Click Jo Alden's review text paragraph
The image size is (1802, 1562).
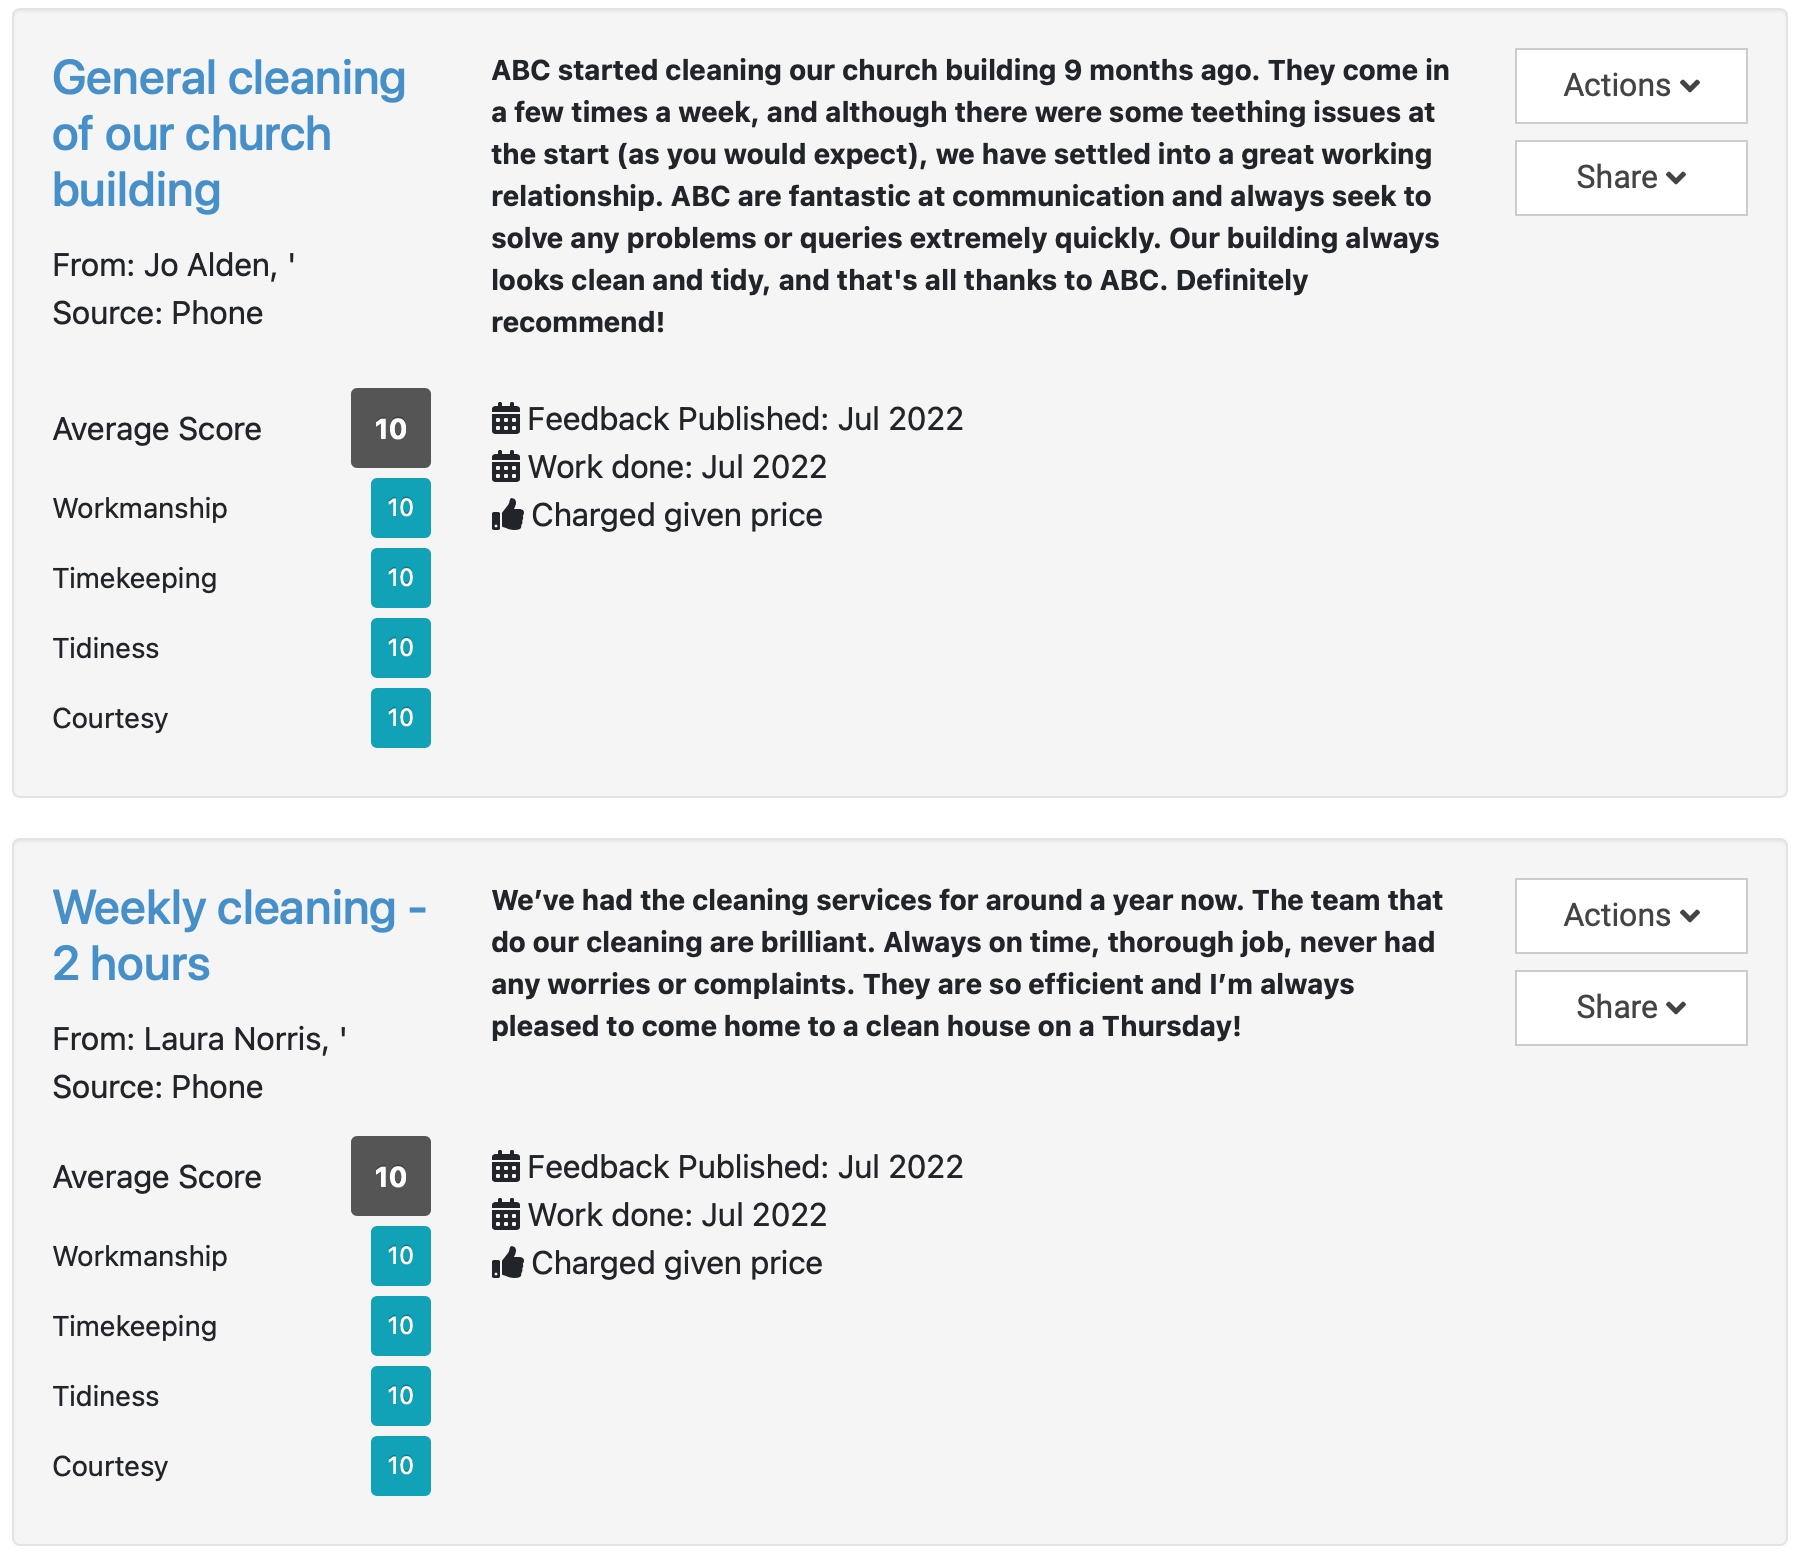968,196
